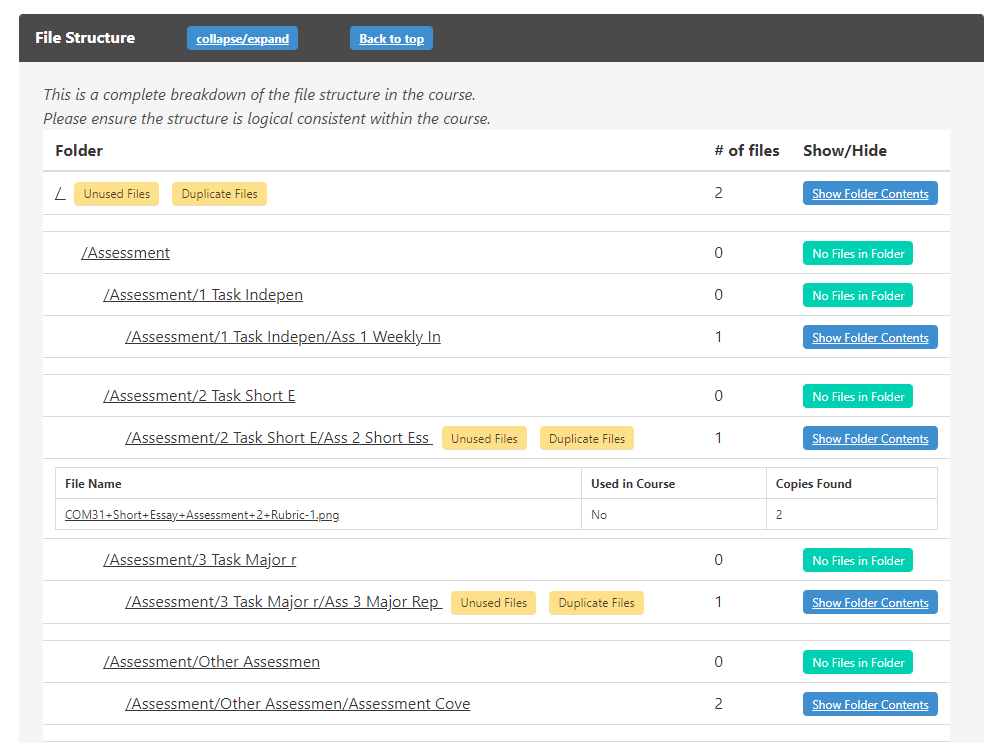This screenshot has height=743, width=1000.
Task: Click Unused Files badge on Ass 3 Major Rep
Action: (x=494, y=603)
